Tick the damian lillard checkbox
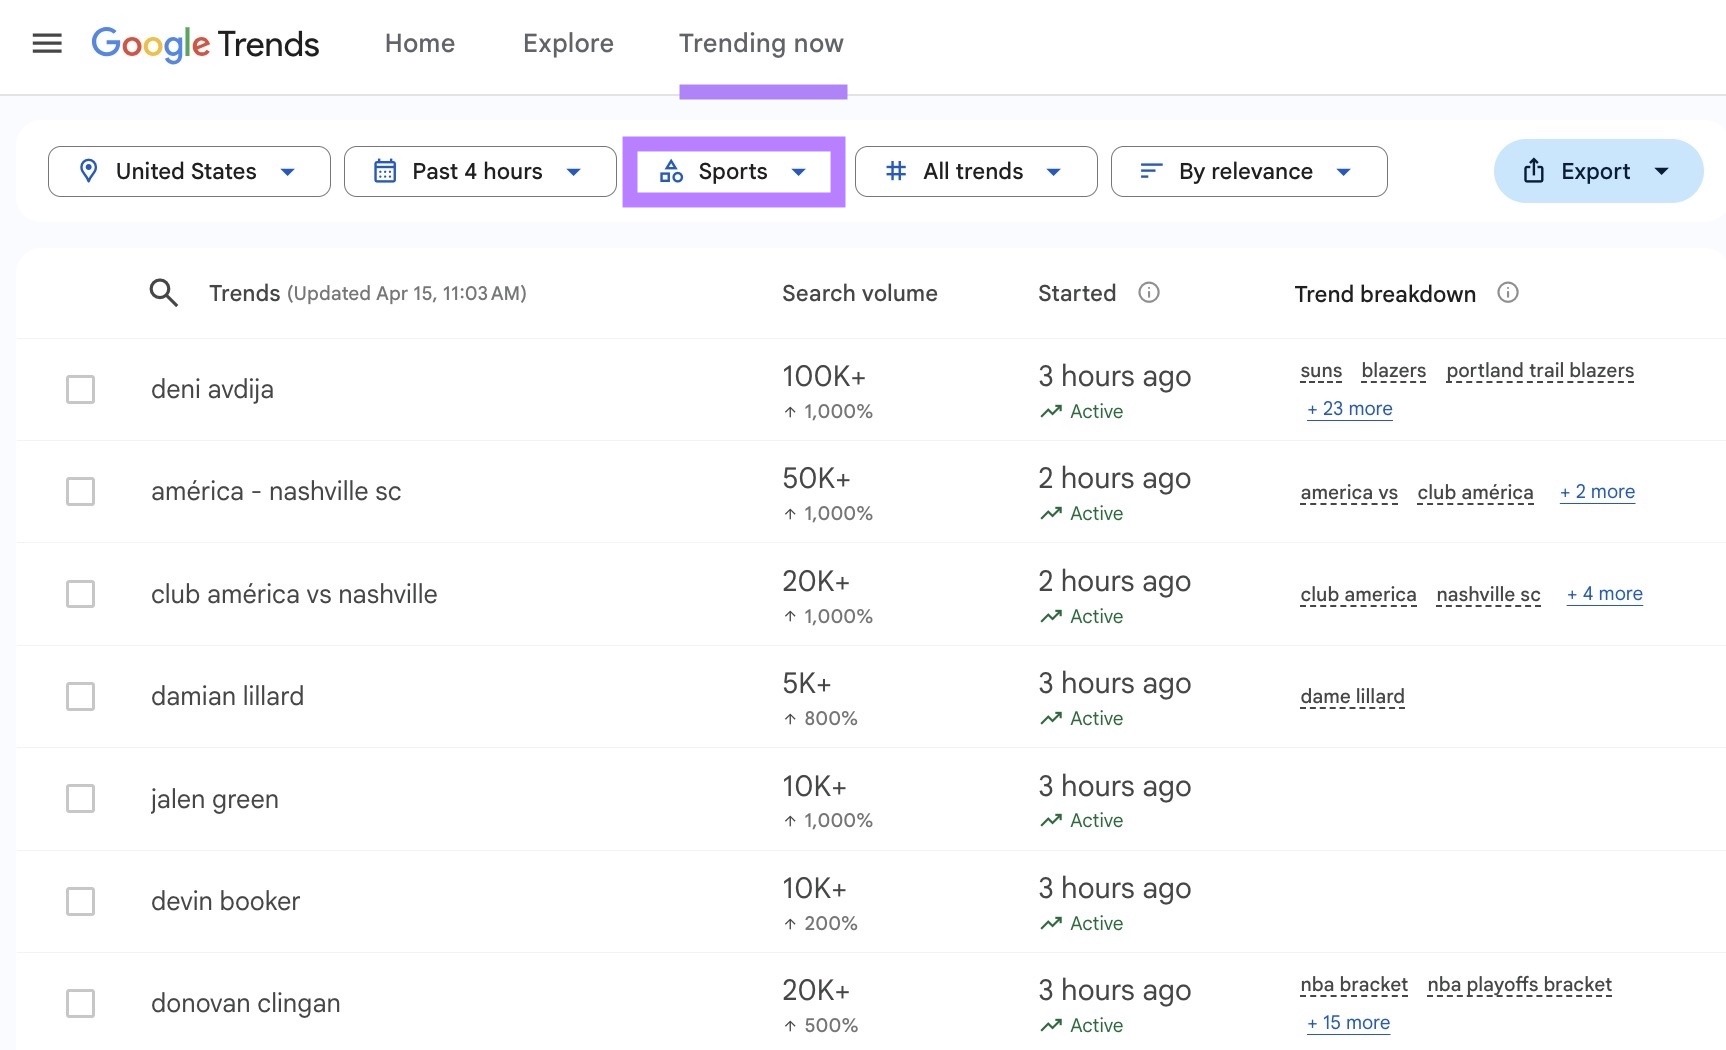The image size is (1726, 1050). pyautogui.click(x=80, y=696)
